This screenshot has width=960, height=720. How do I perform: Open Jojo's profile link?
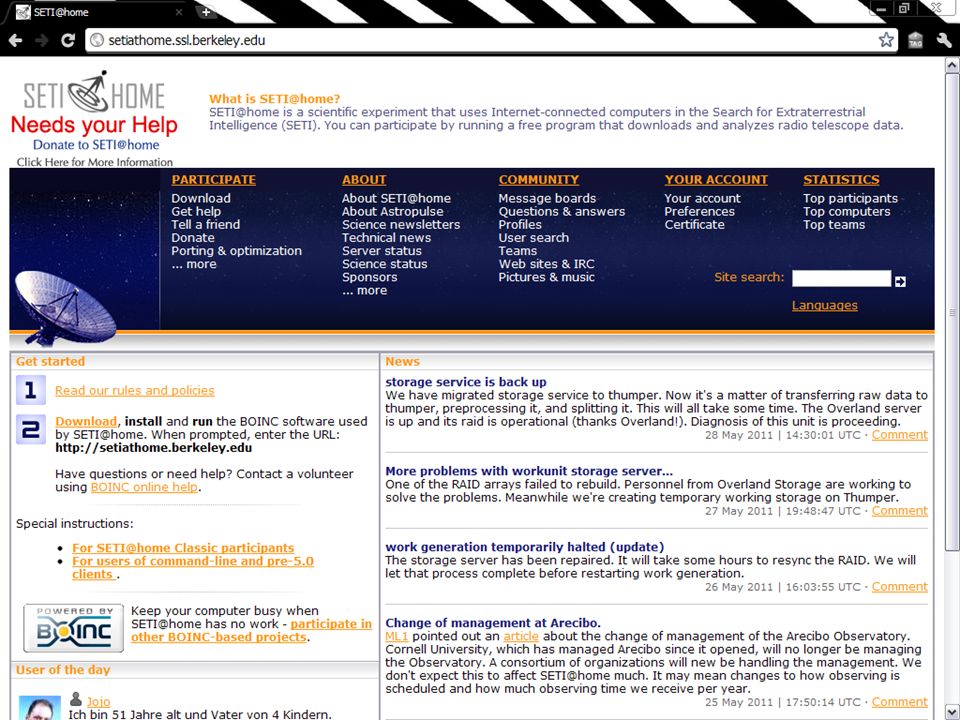tap(99, 702)
